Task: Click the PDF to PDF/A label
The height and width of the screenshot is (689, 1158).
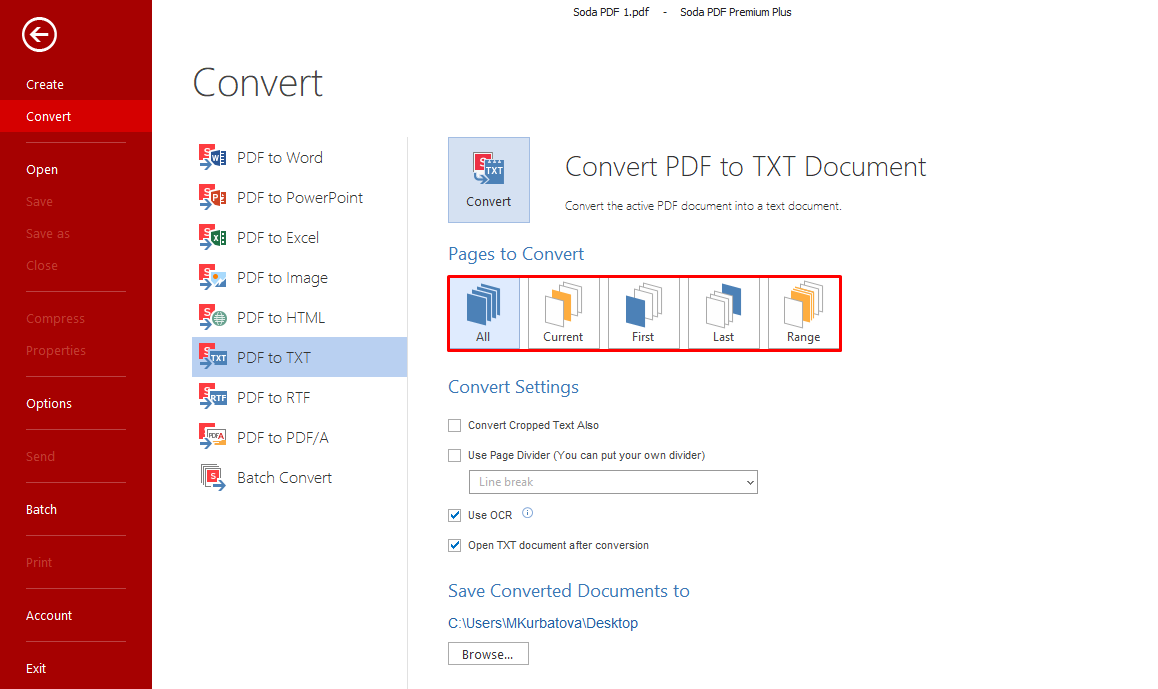Action: pos(283,437)
